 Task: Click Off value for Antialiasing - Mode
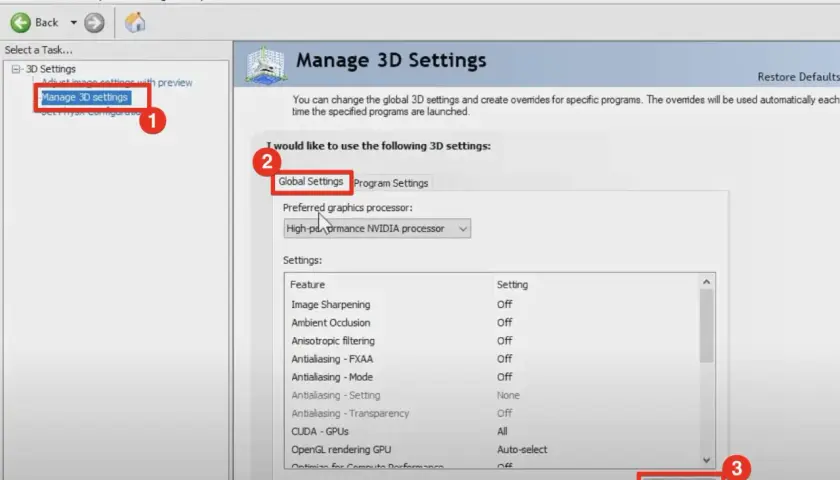point(505,377)
